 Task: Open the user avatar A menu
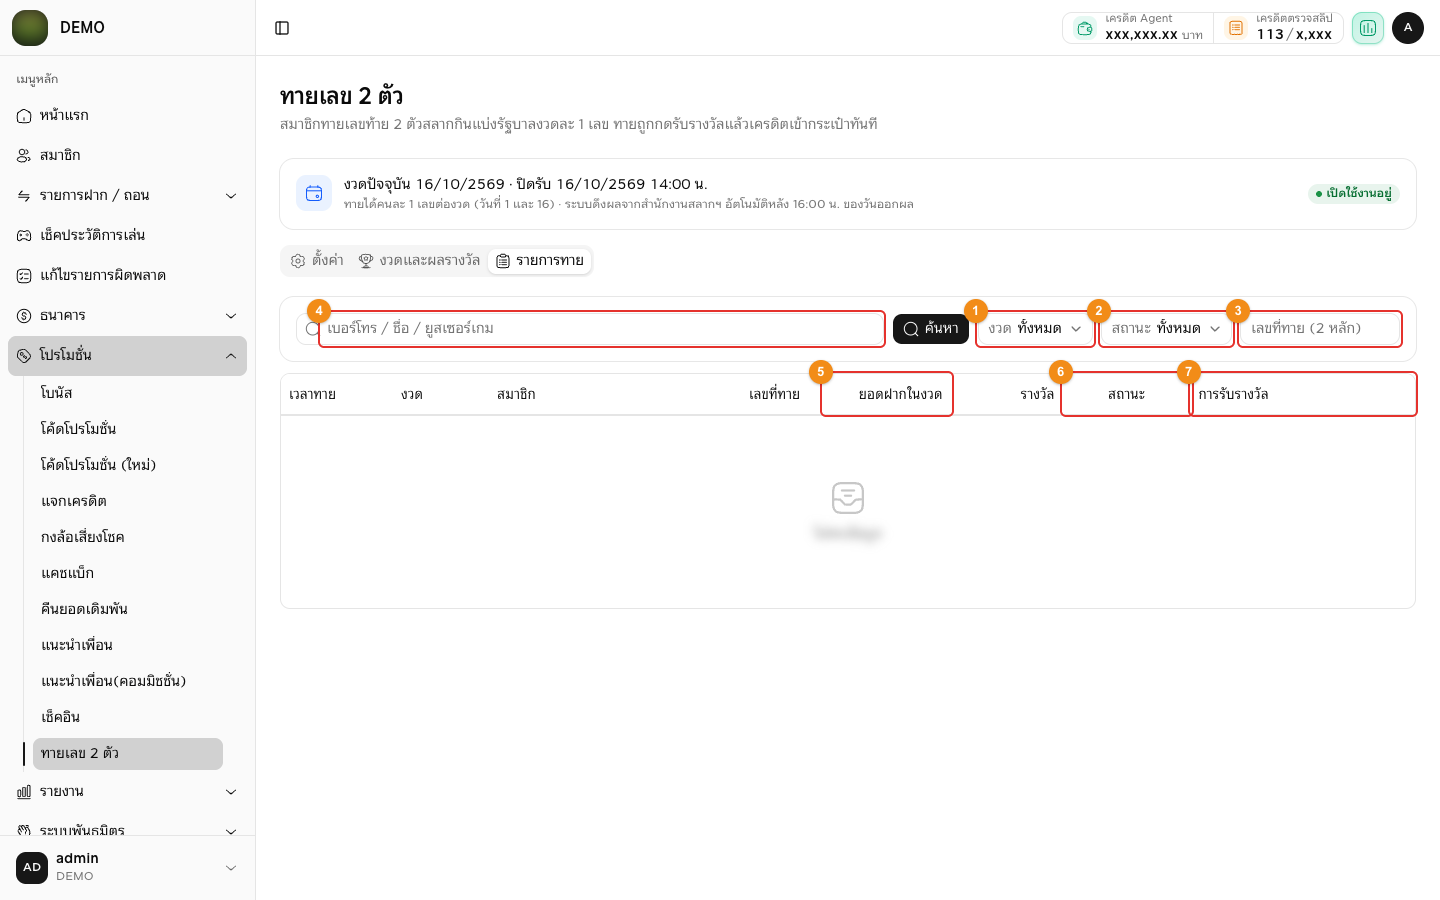click(1408, 28)
